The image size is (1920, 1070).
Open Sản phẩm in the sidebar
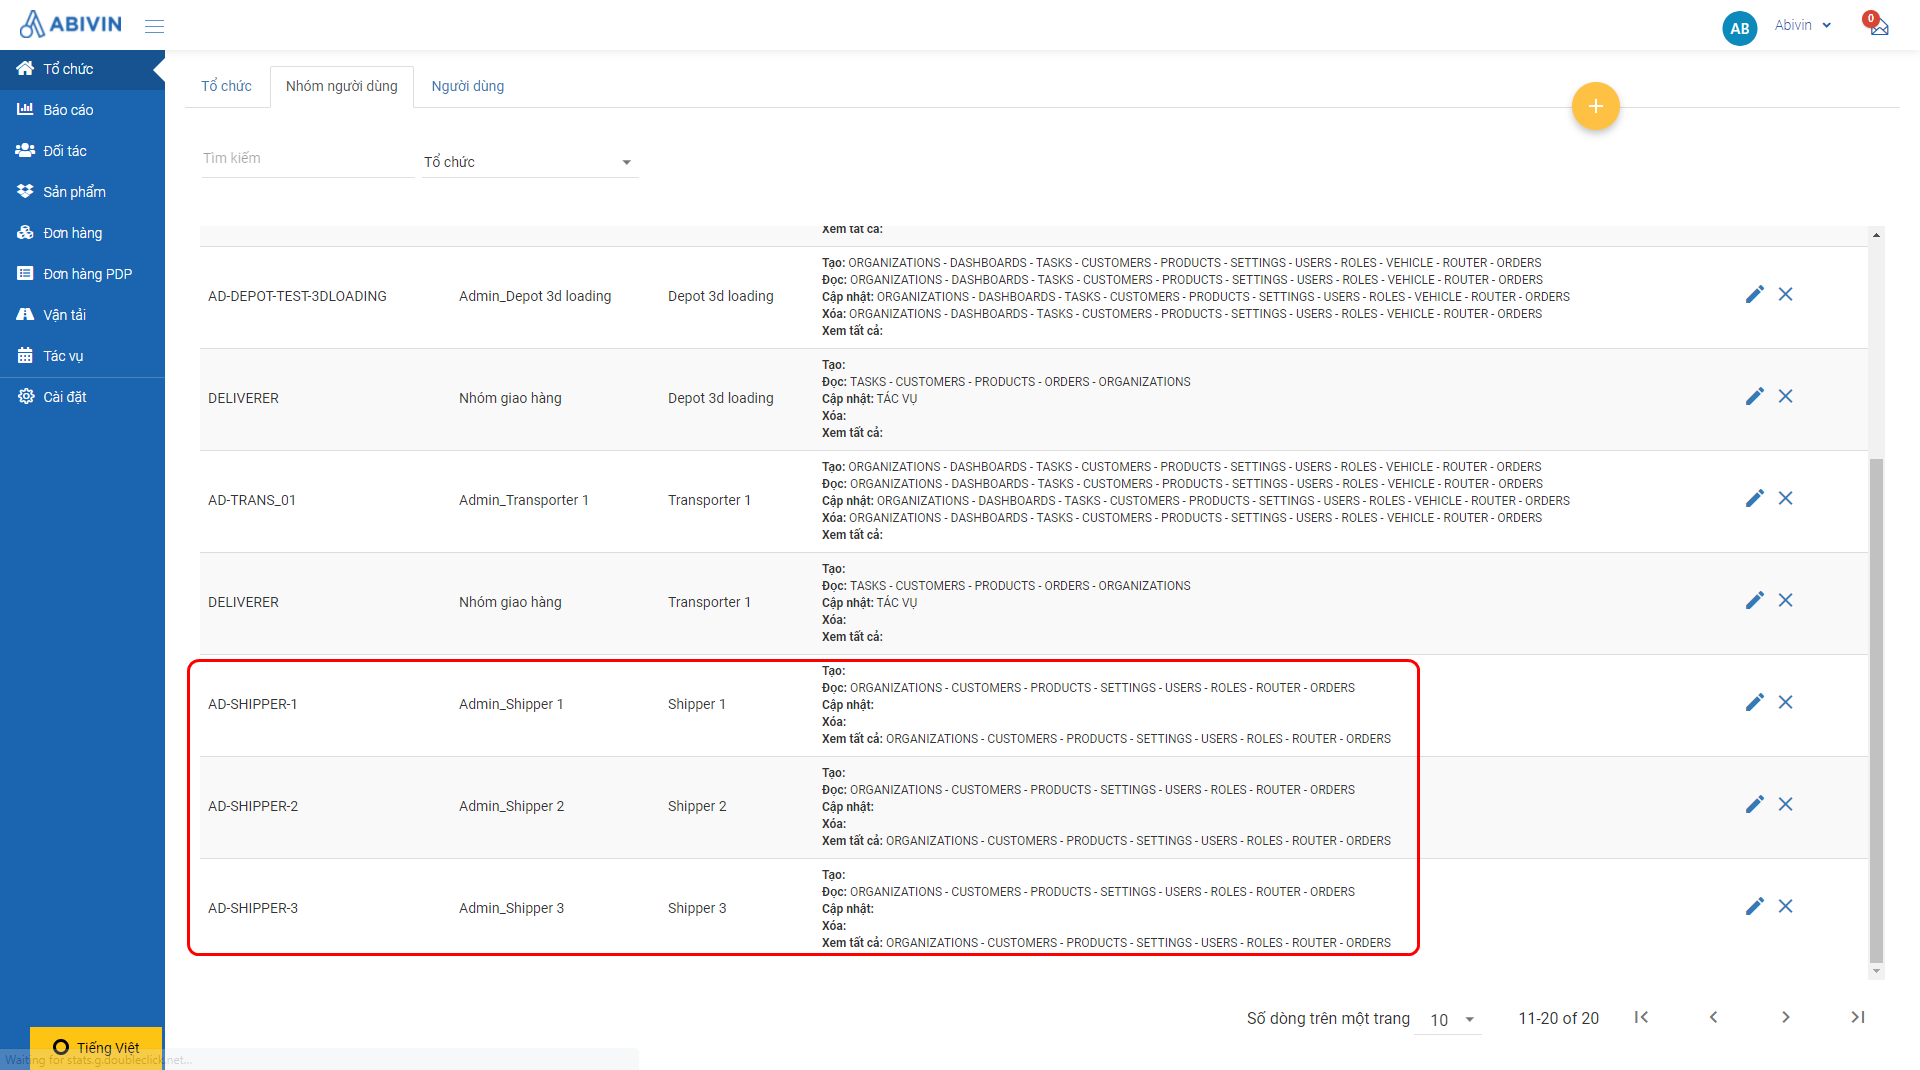tap(82, 192)
